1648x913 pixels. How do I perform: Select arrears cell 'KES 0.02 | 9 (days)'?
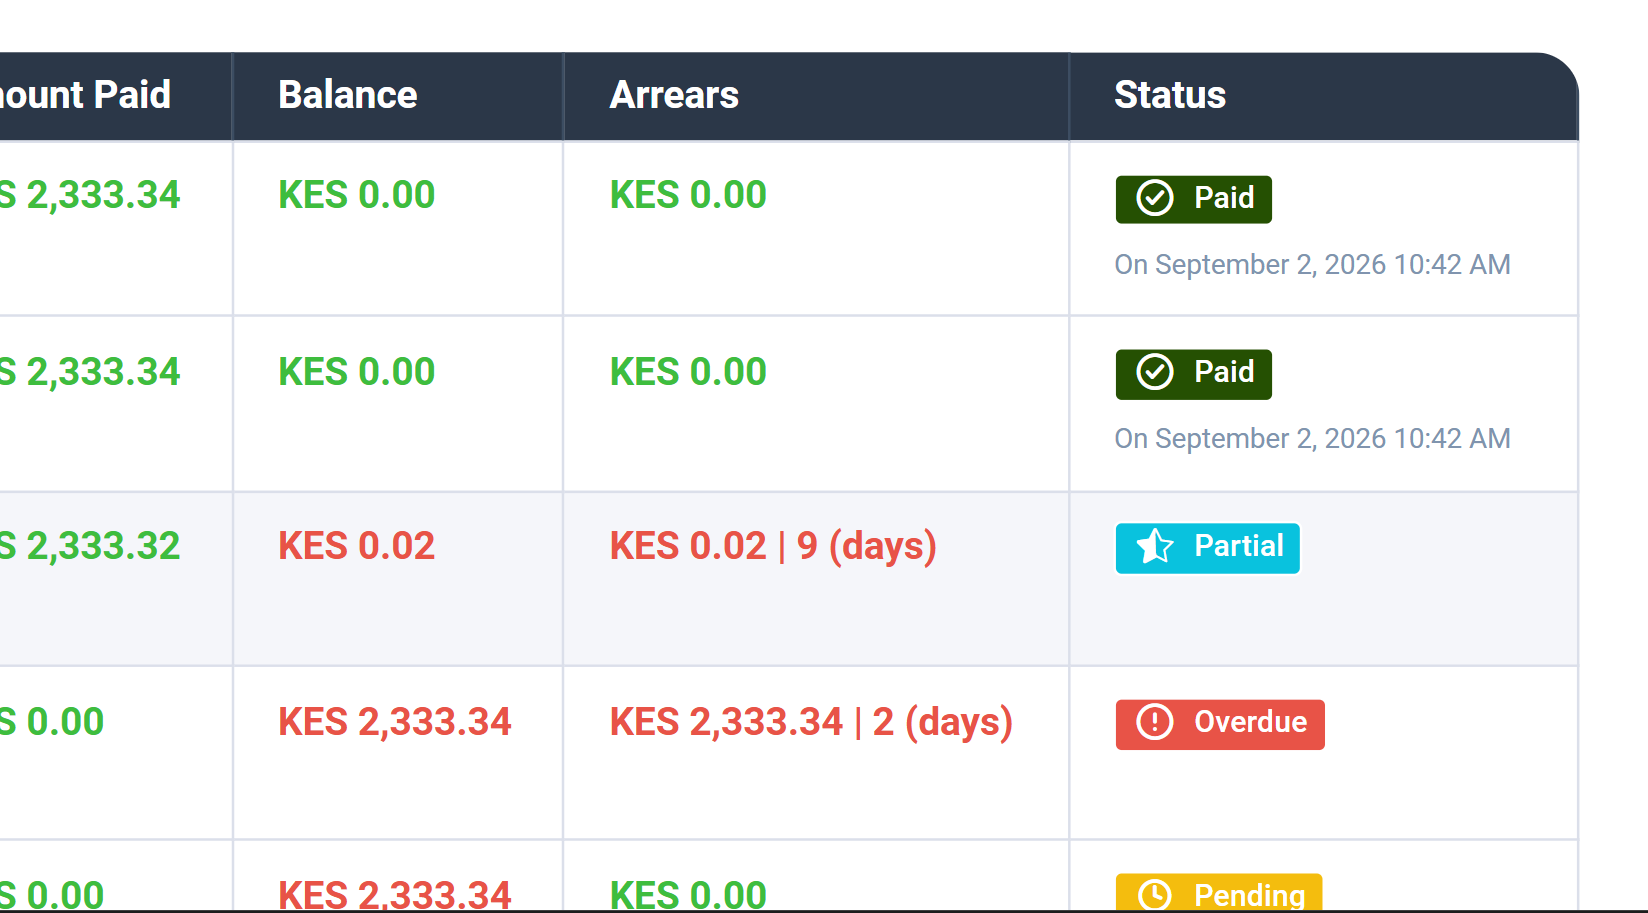coord(773,546)
